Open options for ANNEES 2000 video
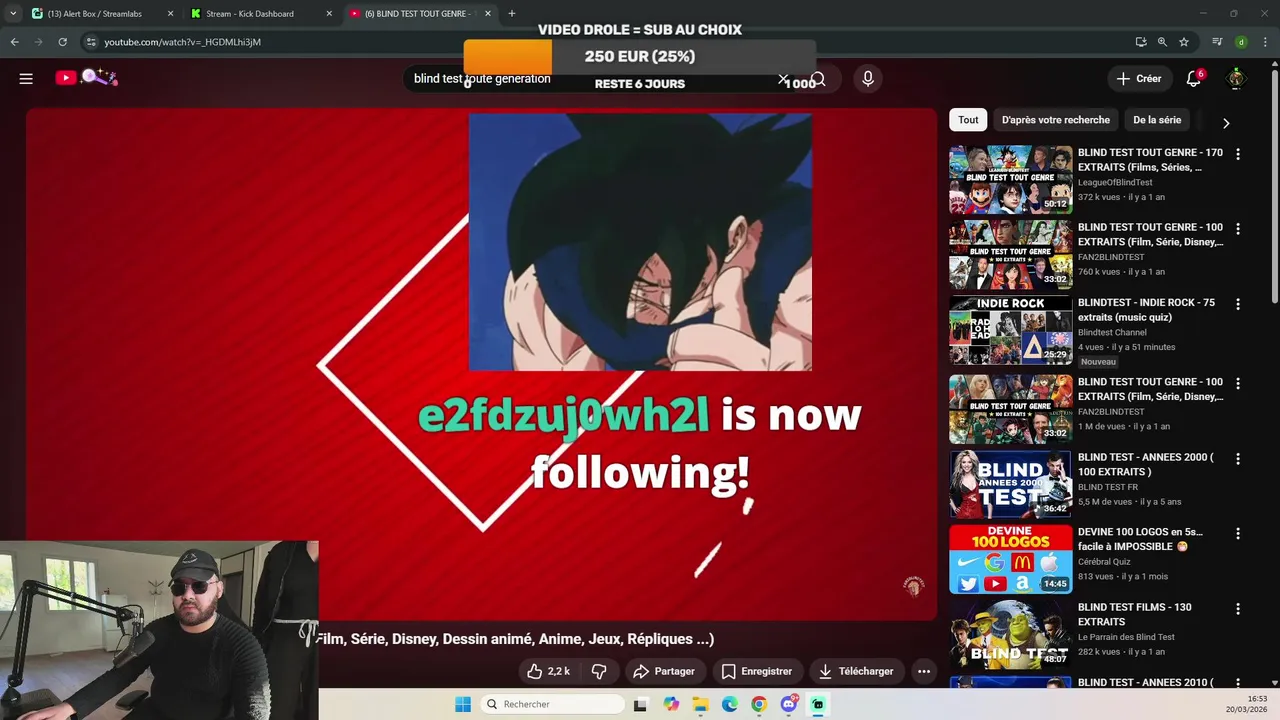 pyautogui.click(x=1238, y=459)
